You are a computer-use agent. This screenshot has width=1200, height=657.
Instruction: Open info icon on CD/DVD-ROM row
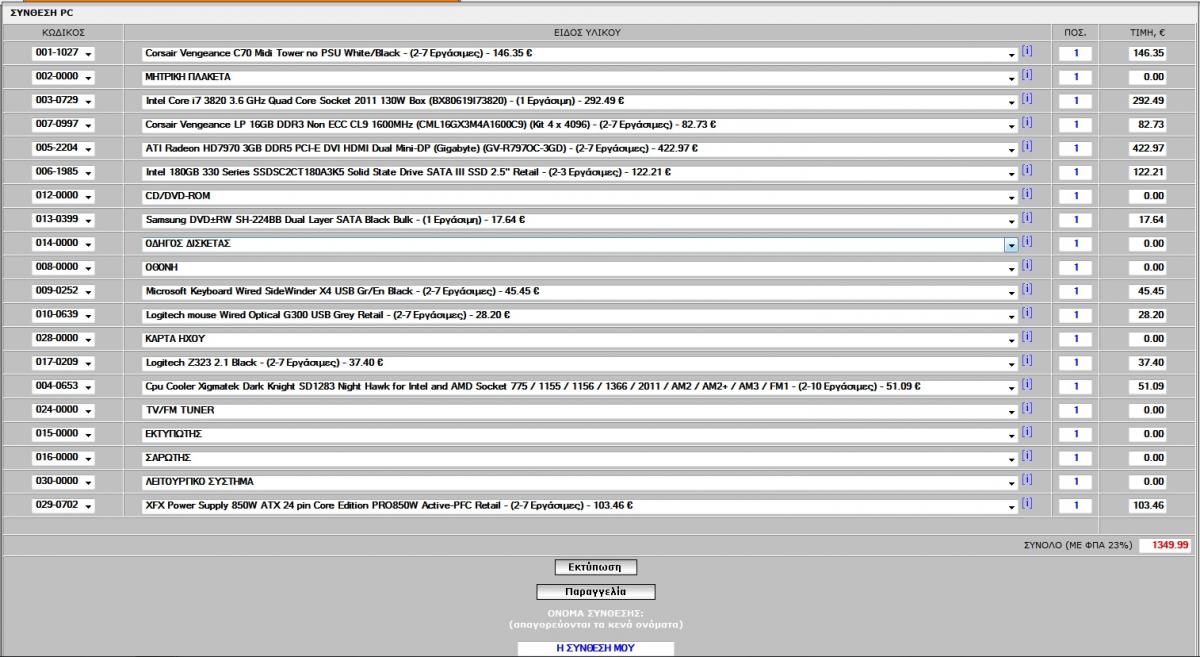1026,194
